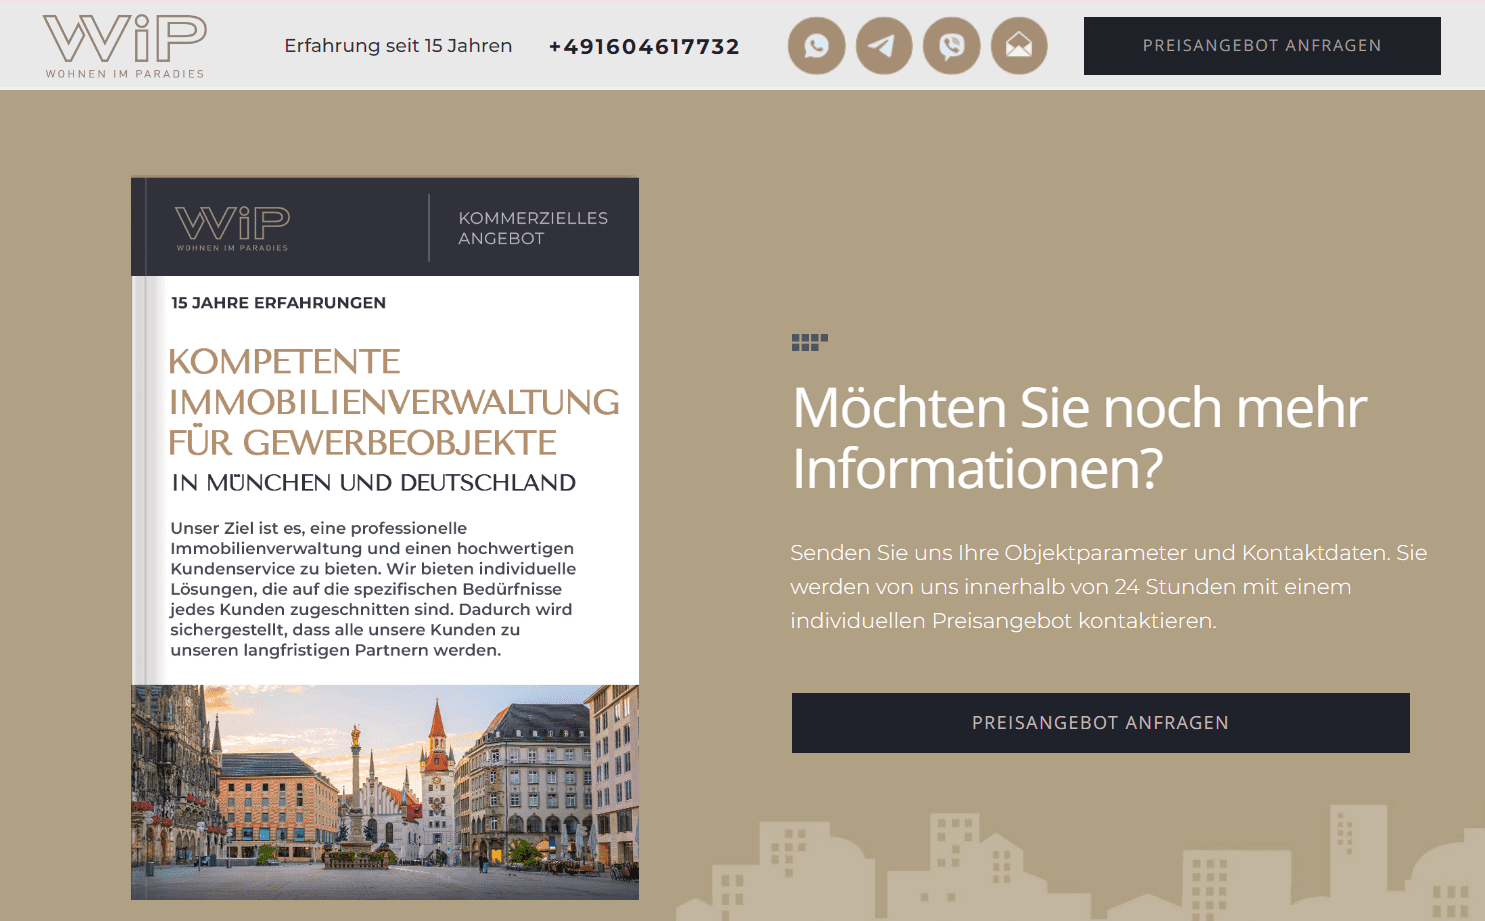
Task: Click the Munich Marienplatz photo on brochure
Action: point(385,792)
